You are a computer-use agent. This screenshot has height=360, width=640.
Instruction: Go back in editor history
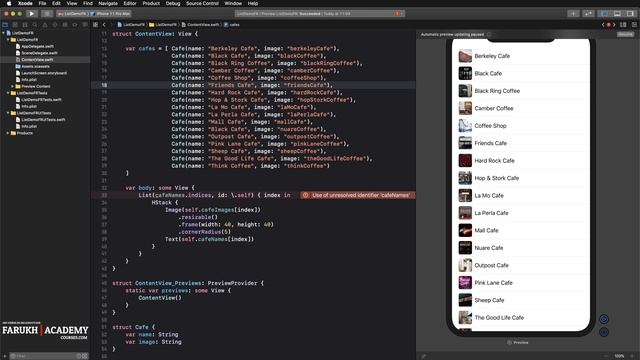pos(104,25)
